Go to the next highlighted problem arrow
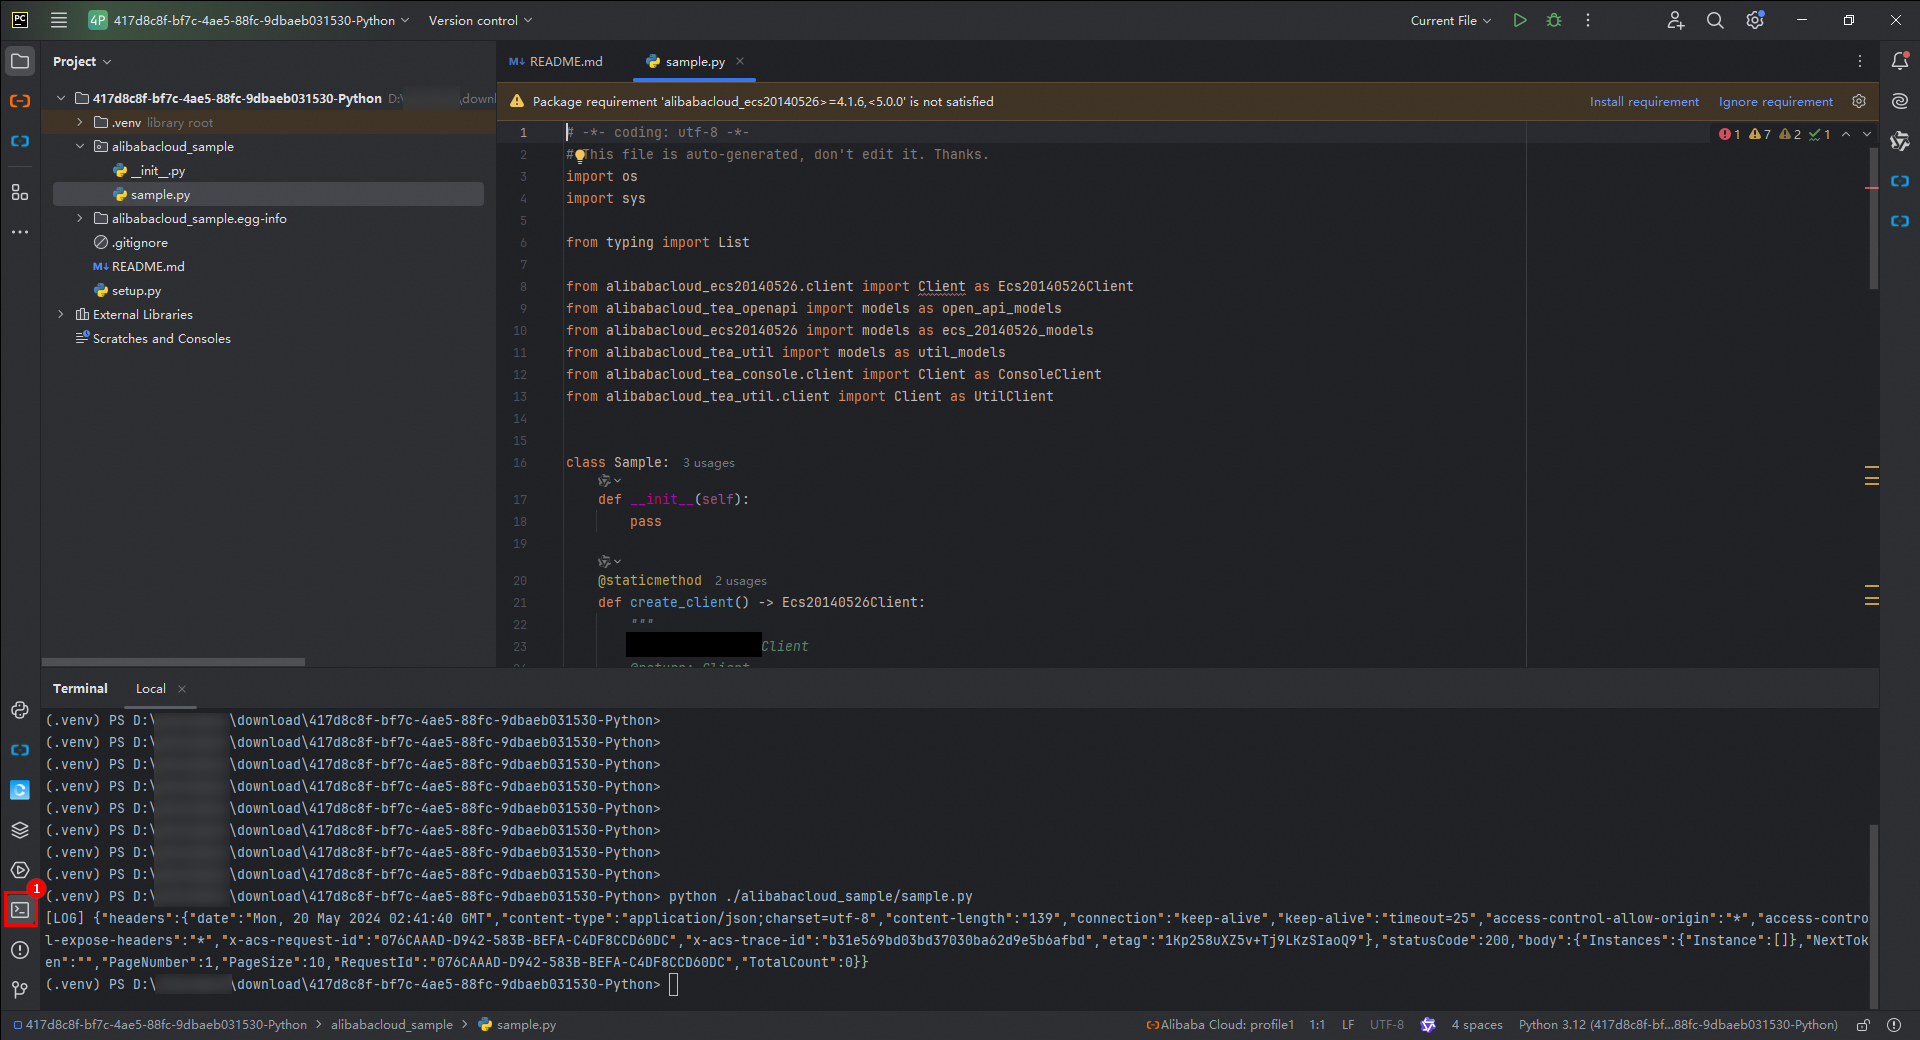This screenshot has height=1040, width=1920. [x=1866, y=134]
